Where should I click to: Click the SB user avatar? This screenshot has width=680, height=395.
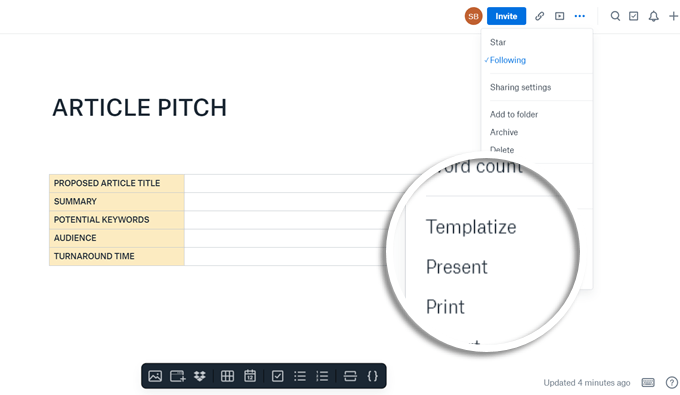(x=473, y=16)
